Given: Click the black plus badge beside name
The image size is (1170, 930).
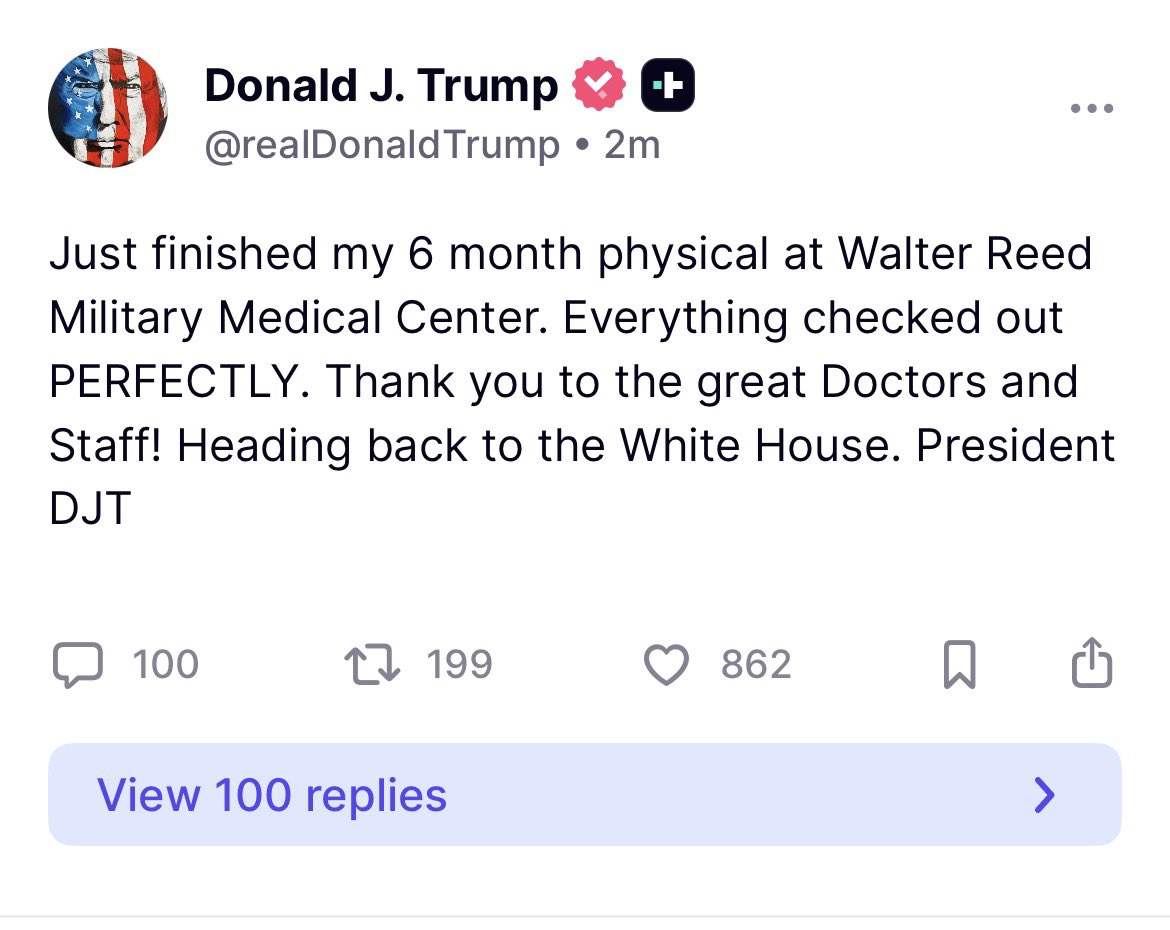Looking at the screenshot, I should click(x=668, y=85).
